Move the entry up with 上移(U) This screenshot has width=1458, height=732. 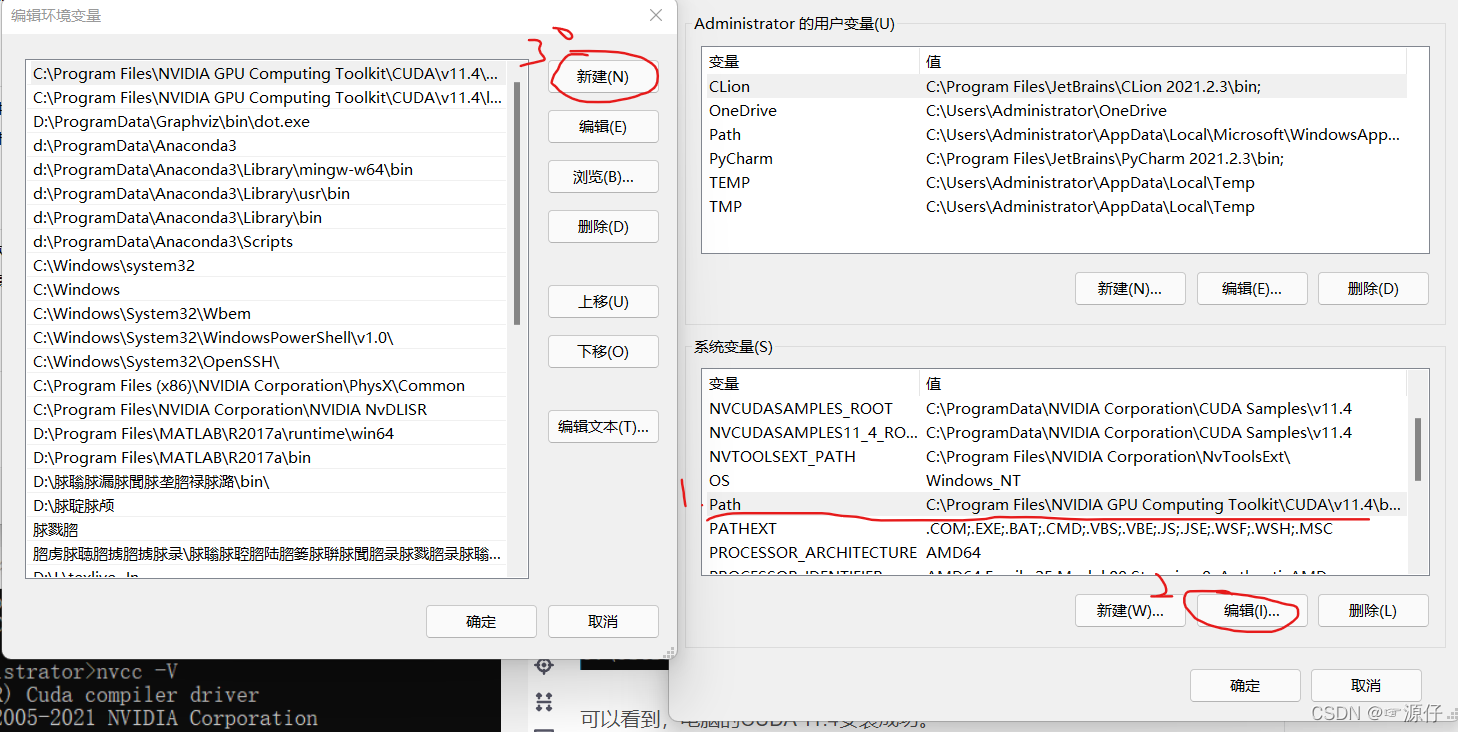point(603,302)
